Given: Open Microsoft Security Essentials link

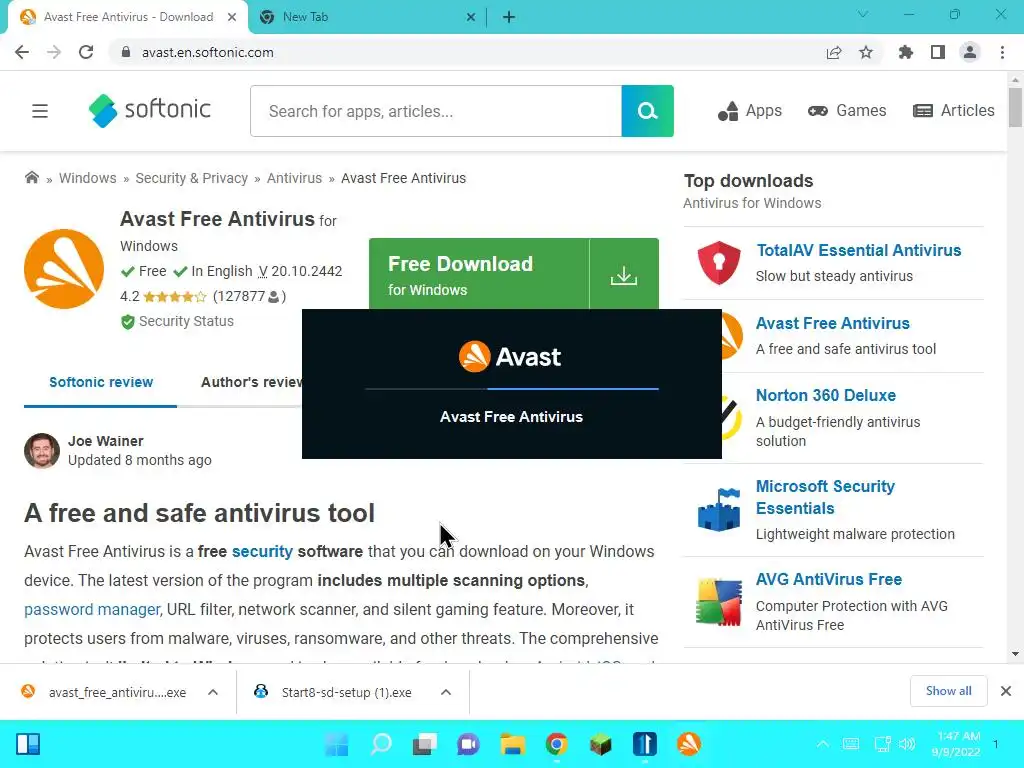Looking at the screenshot, I should point(825,497).
